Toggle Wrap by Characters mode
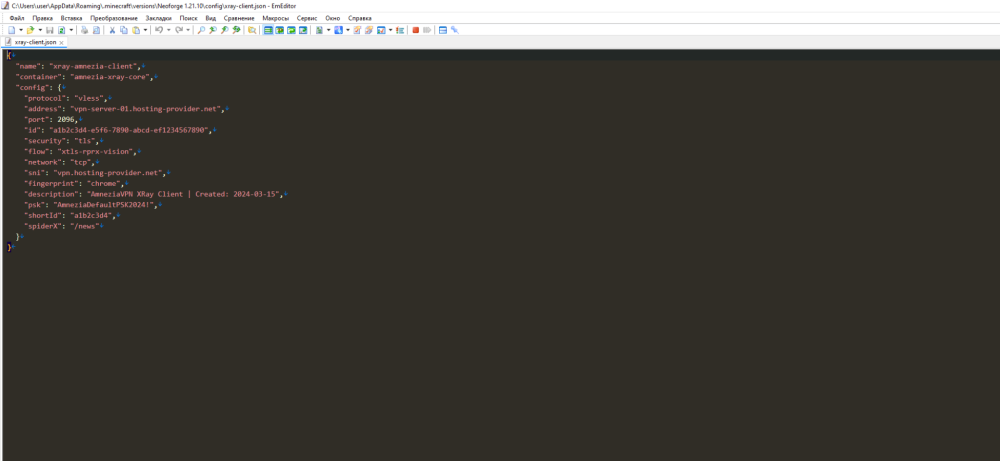Screen dimensions: 1000x461 pyautogui.click(x=279, y=30)
